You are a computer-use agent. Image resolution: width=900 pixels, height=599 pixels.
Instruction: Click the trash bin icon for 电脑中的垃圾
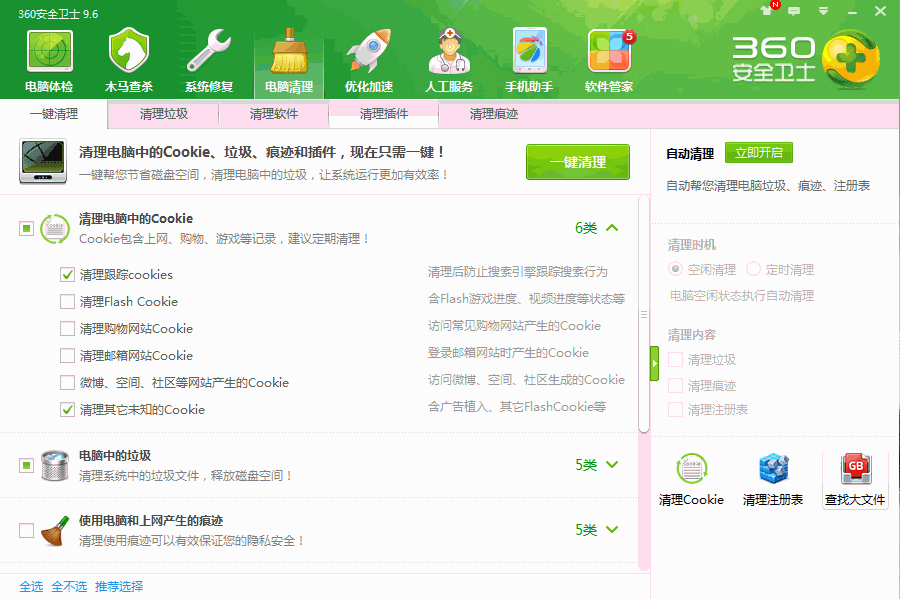(x=55, y=465)
